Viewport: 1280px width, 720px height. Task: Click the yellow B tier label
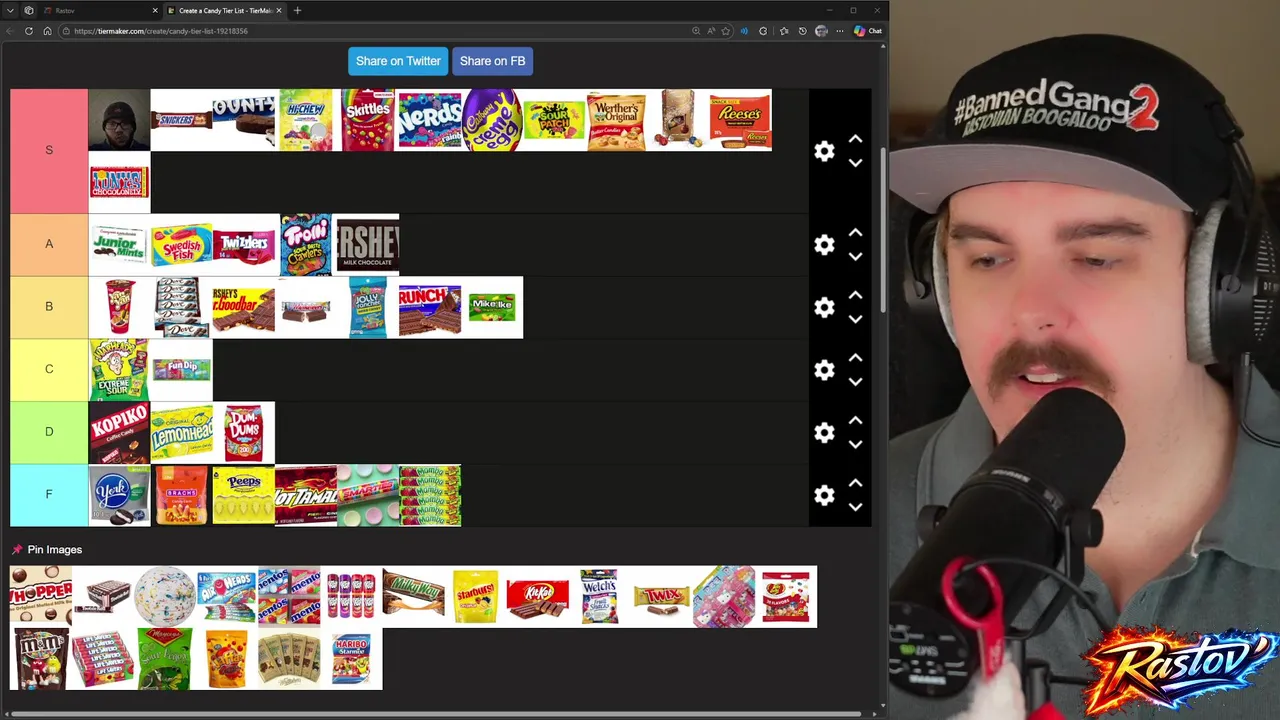click(49, 307)
